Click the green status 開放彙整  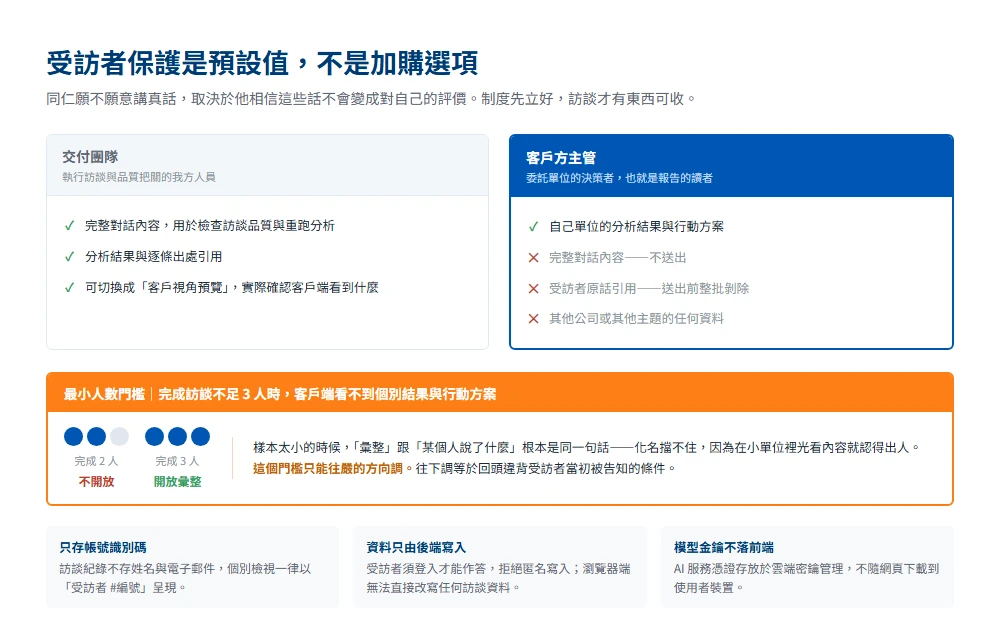click(x=177, y=482)
